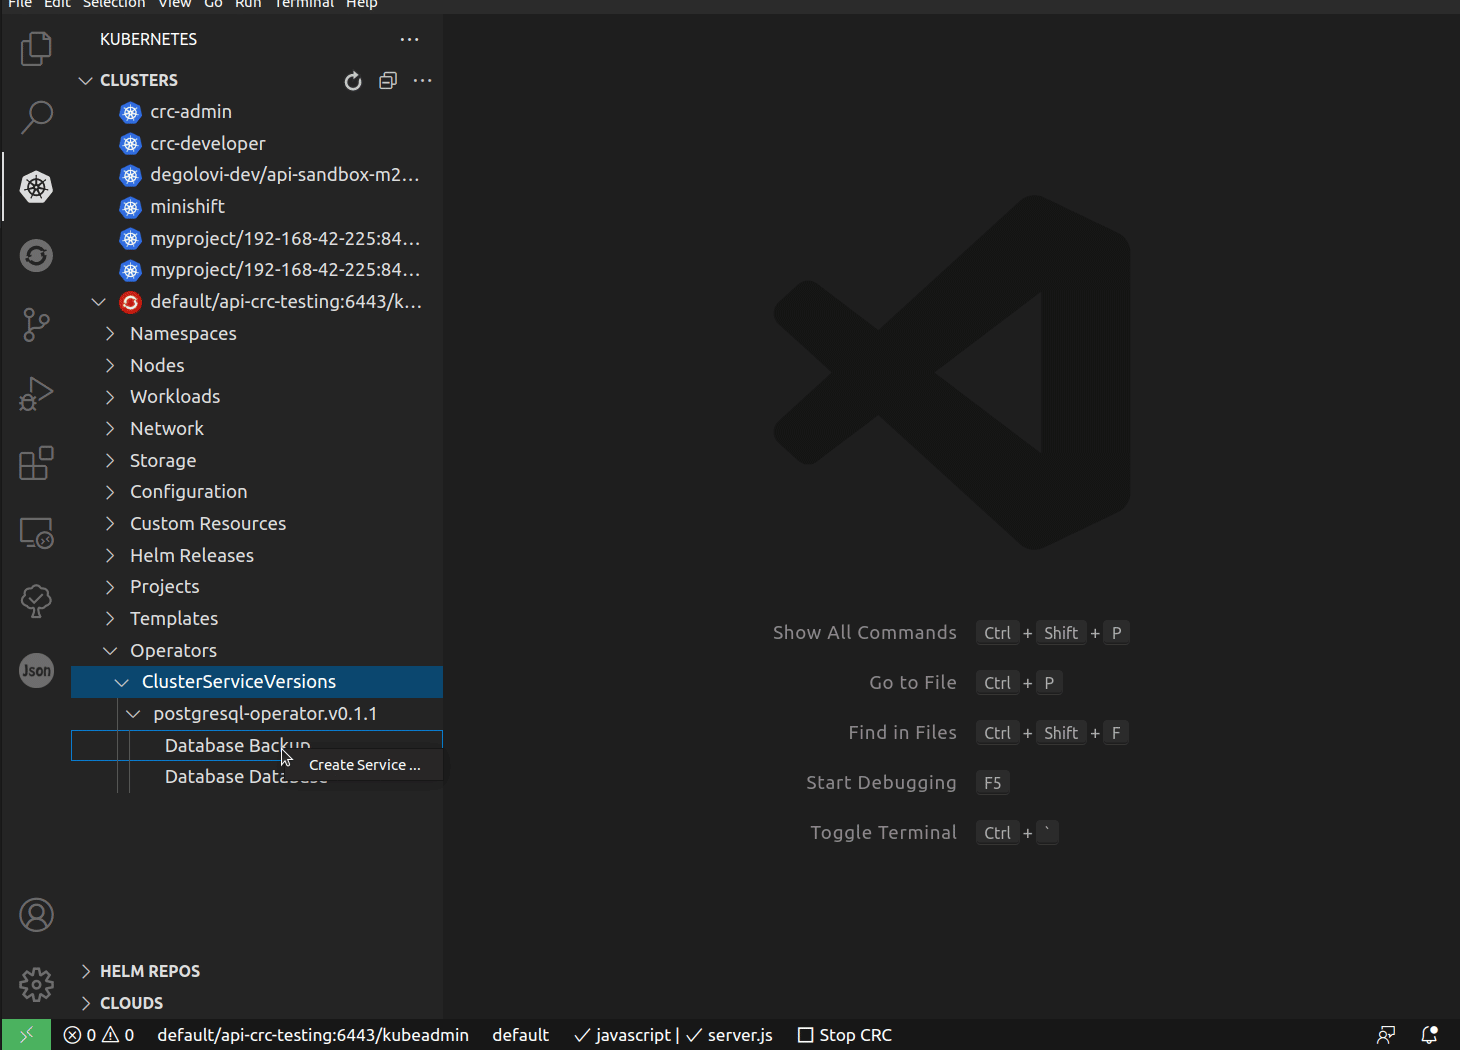Viewport: 1460px width, 1050px height.
Task: Open the Selection menu
Action: 114,4
